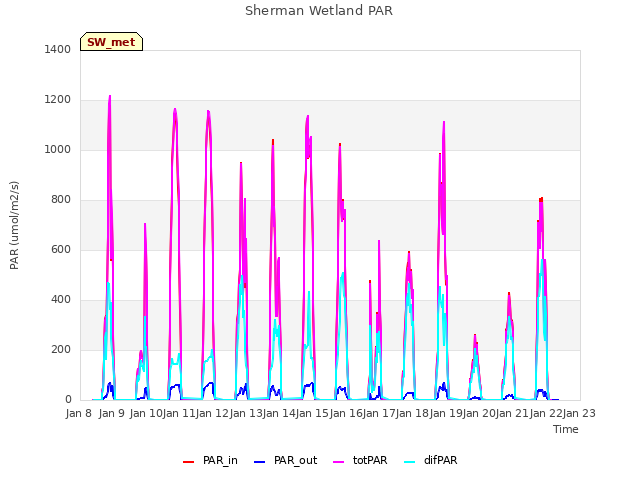
Task: Click the Jan 9 x-axis label
Action: pos(111,413)
